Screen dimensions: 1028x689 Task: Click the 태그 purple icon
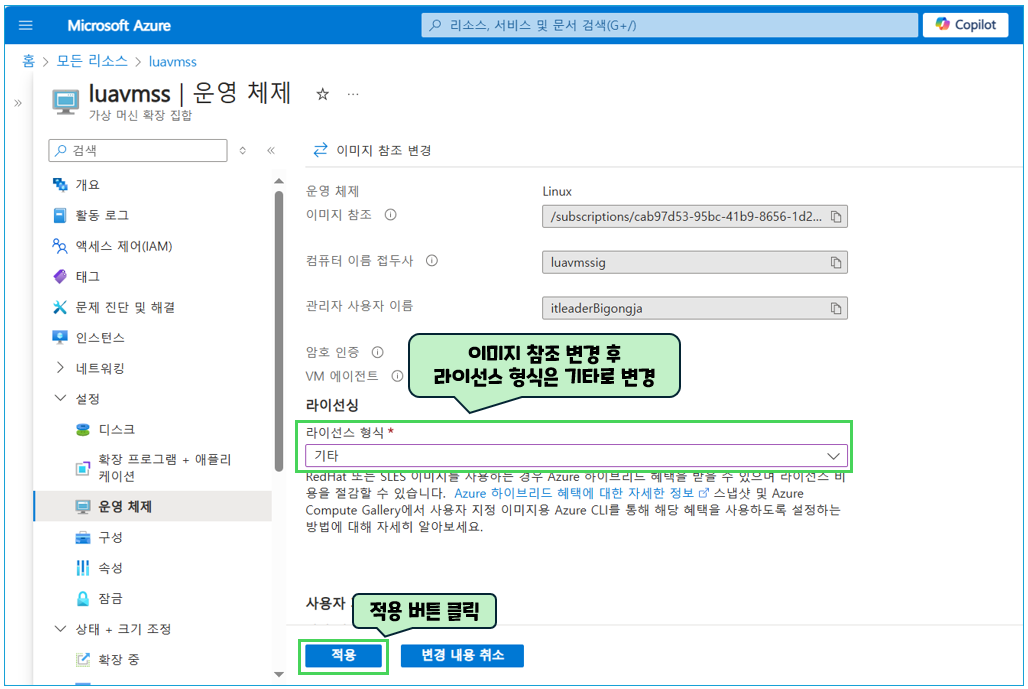60,277
